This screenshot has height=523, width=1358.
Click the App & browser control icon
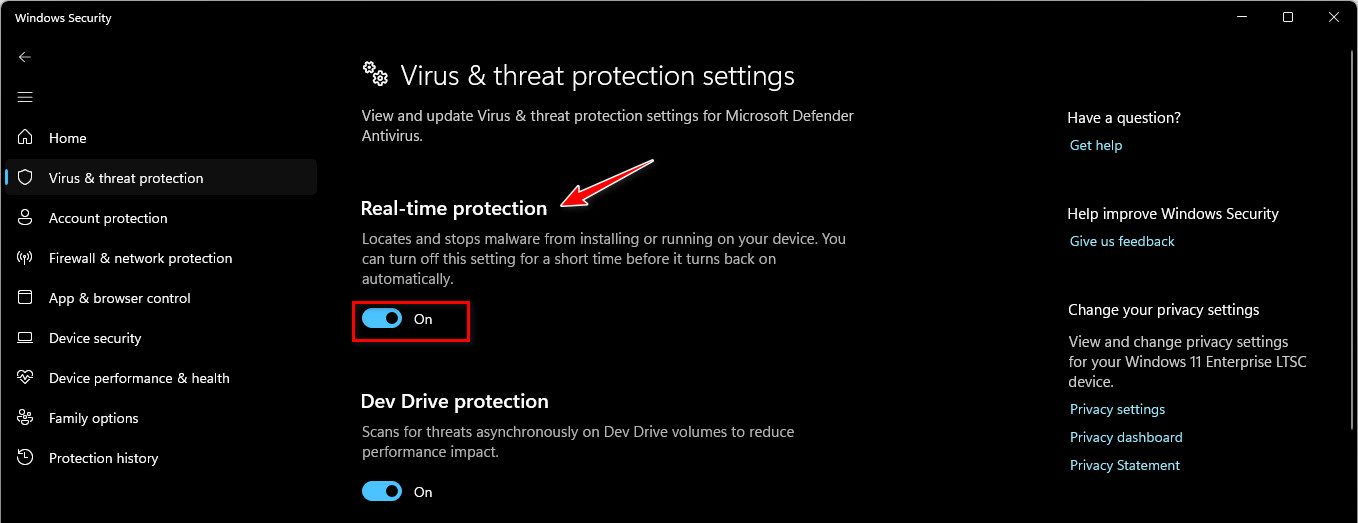26,298
